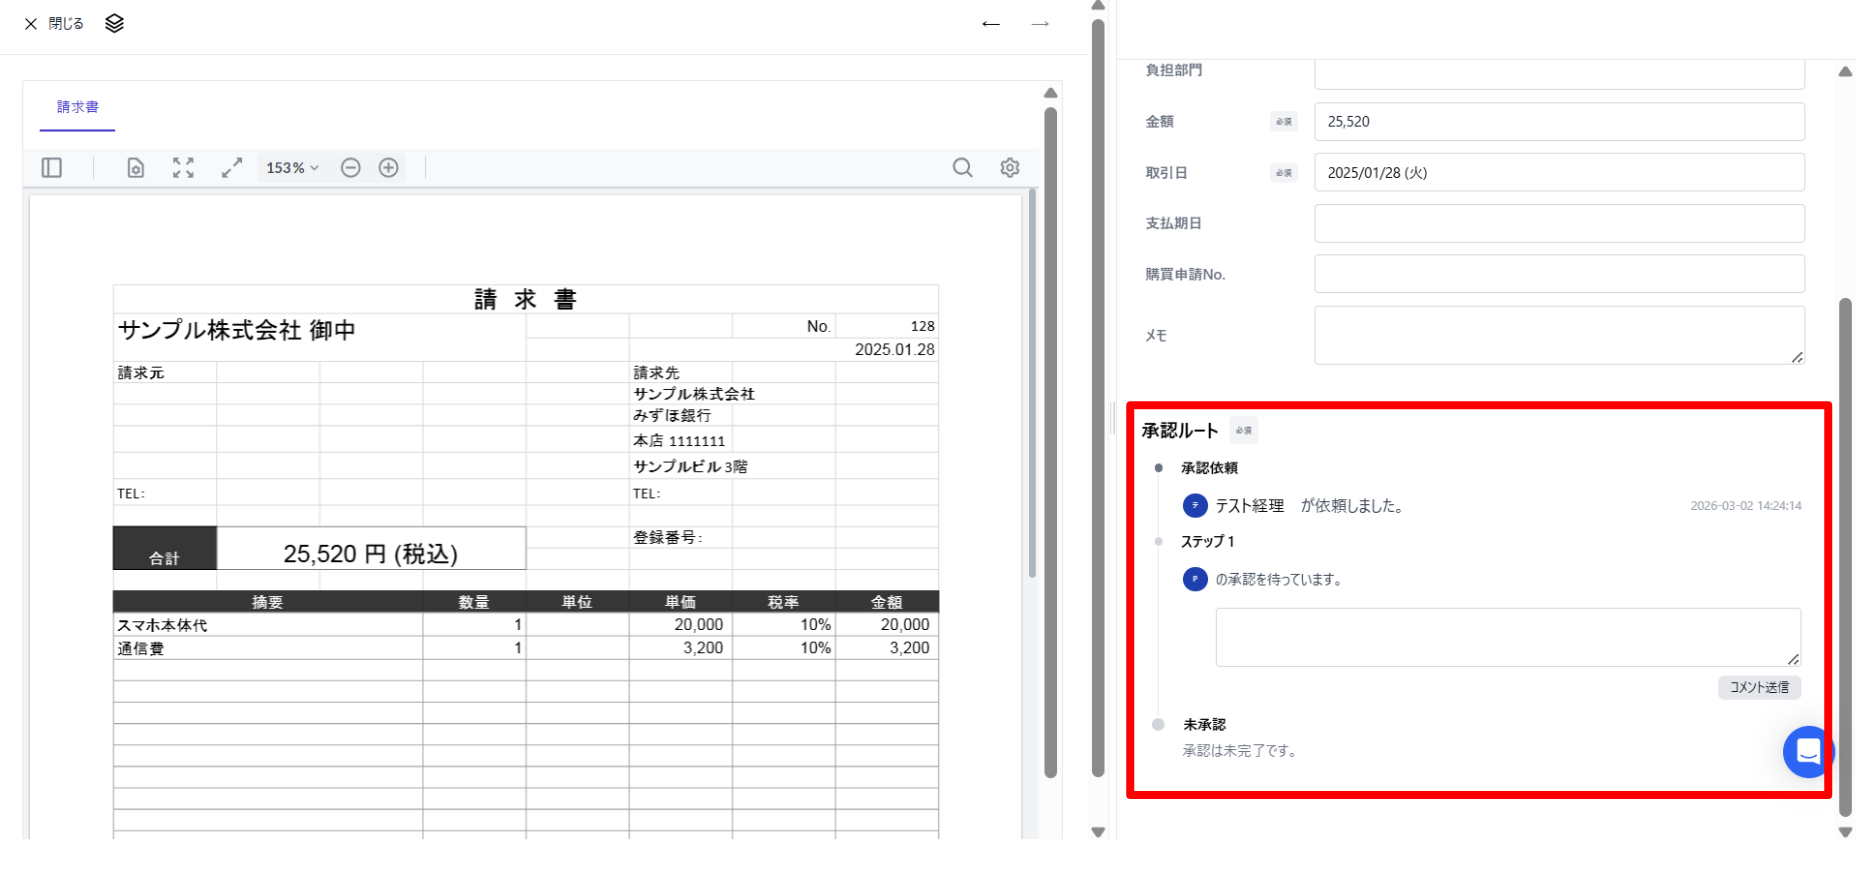Click the fullscreen expand arrows icon
1870x886 pixels.
[232, 168]
